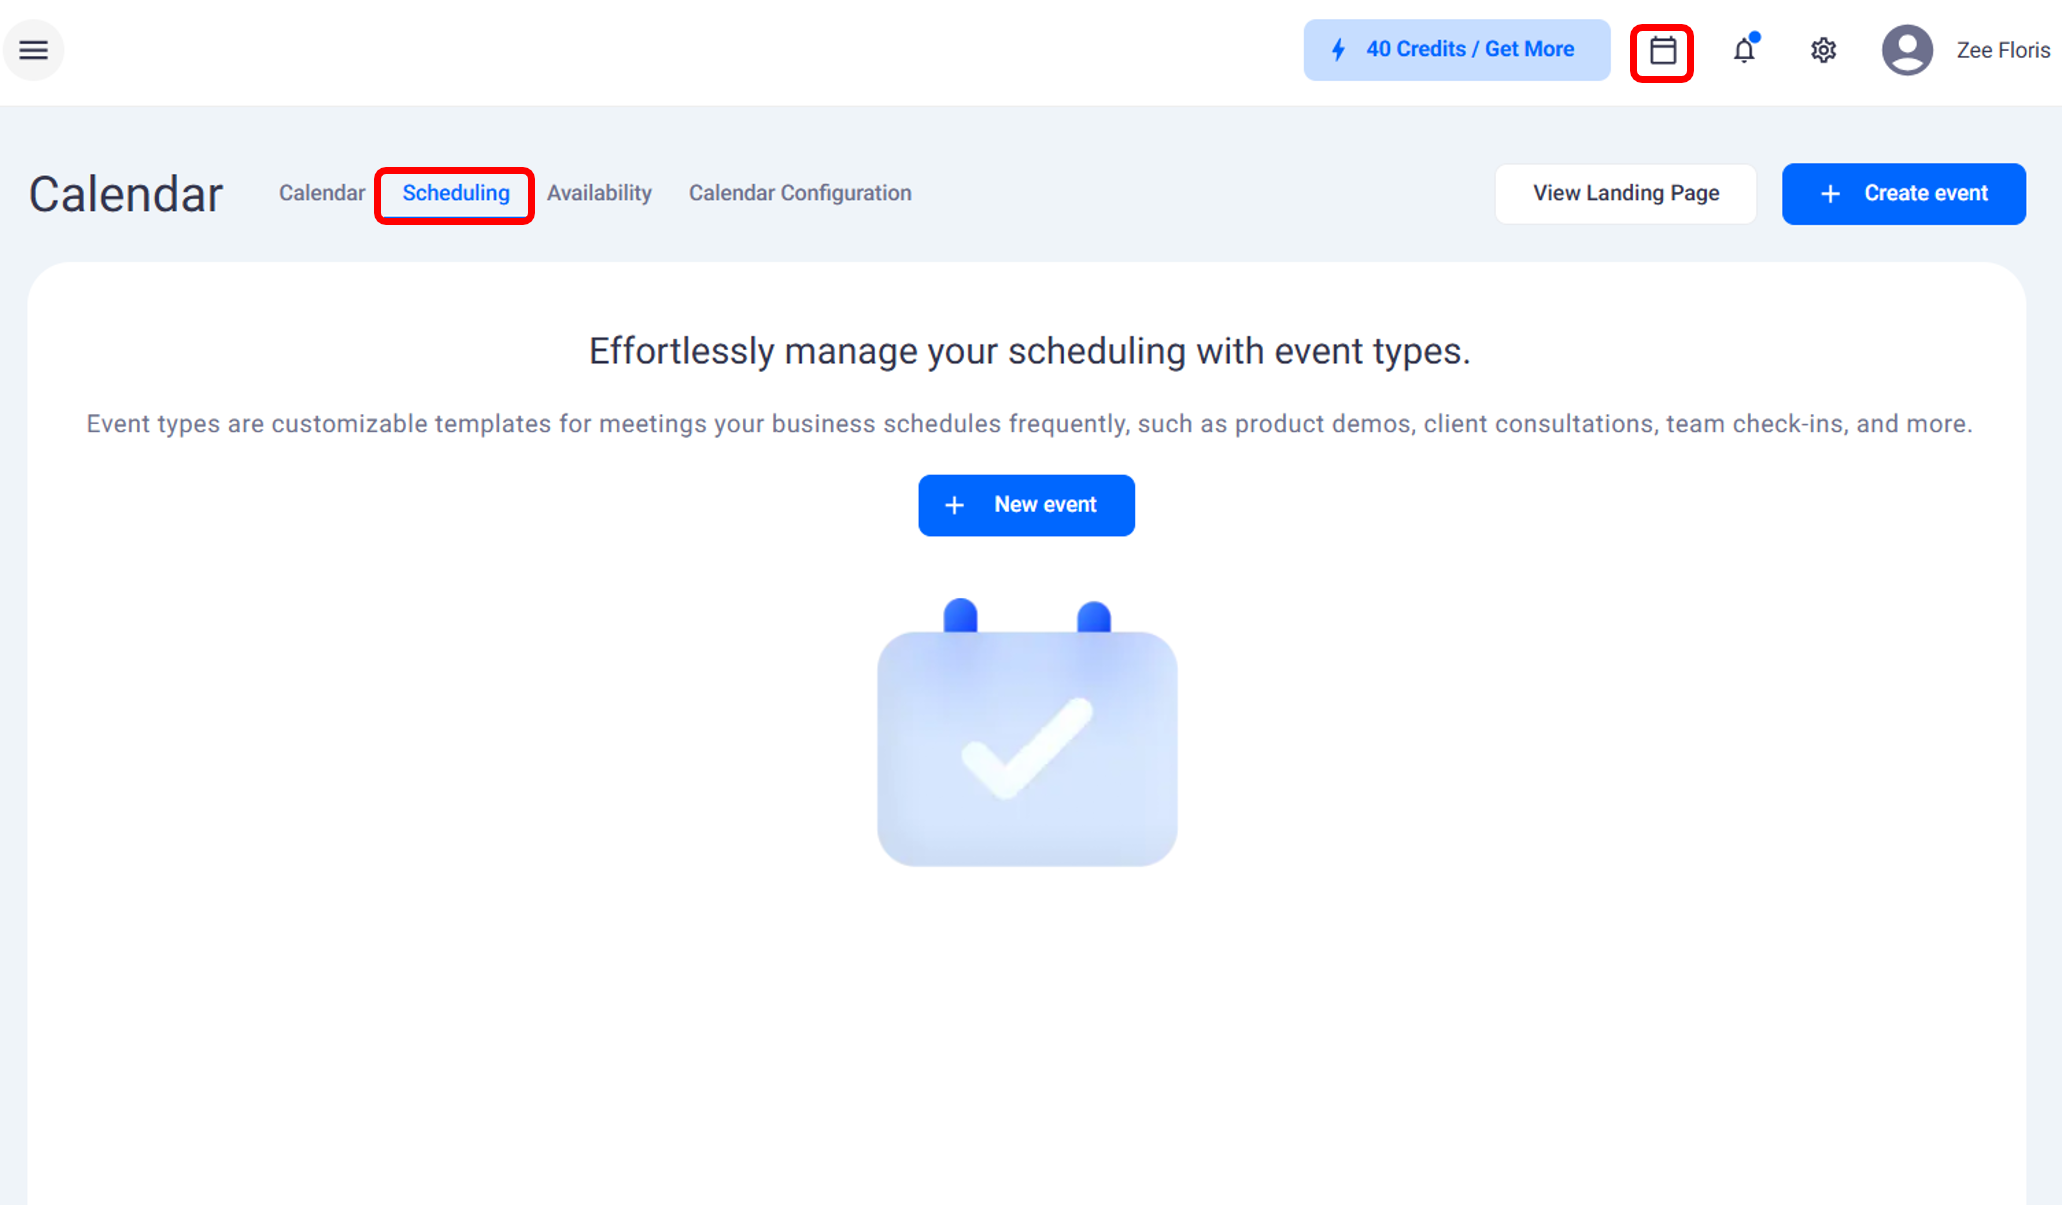
Task: Click the Zee Floris username
Action: 2003,50
